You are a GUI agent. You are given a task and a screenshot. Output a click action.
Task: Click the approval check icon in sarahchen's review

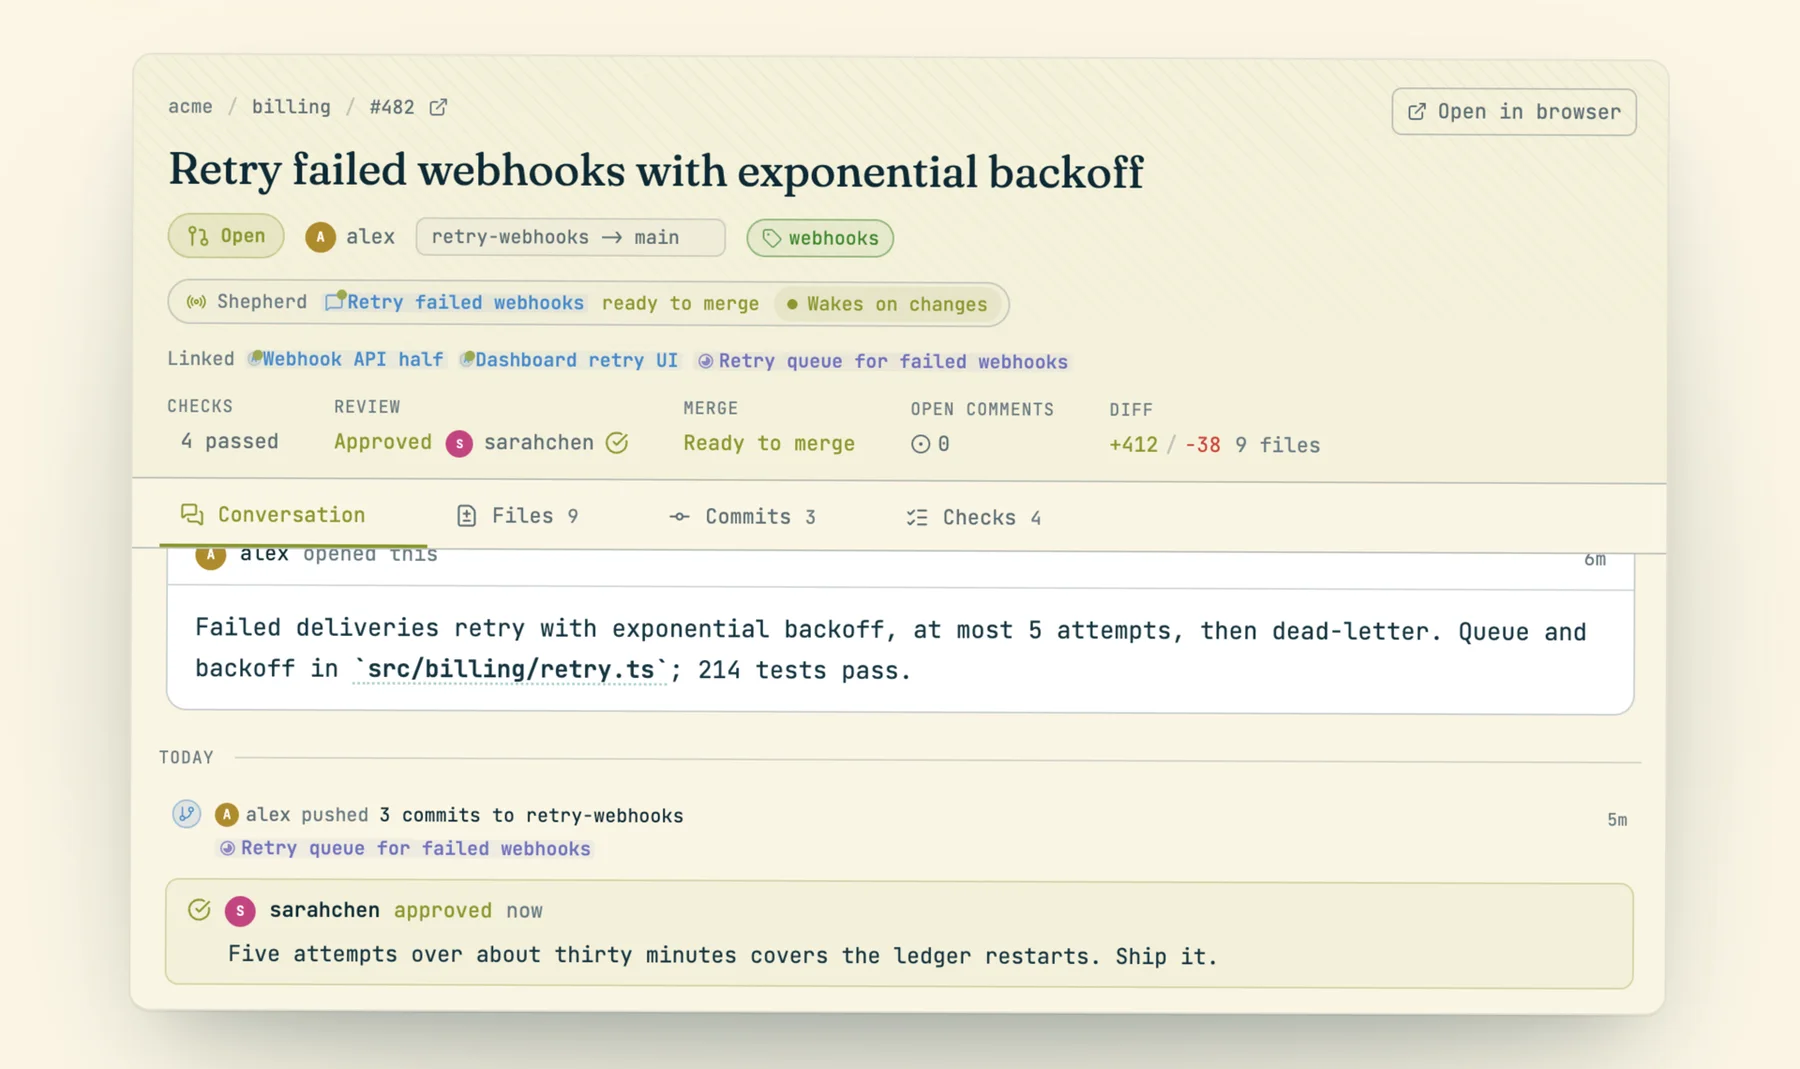click(199, 909)
